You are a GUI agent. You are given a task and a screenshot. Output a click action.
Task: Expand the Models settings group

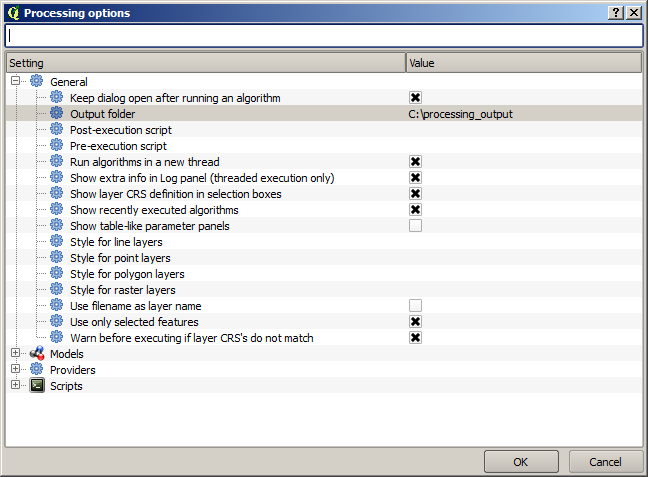[16, 354]
